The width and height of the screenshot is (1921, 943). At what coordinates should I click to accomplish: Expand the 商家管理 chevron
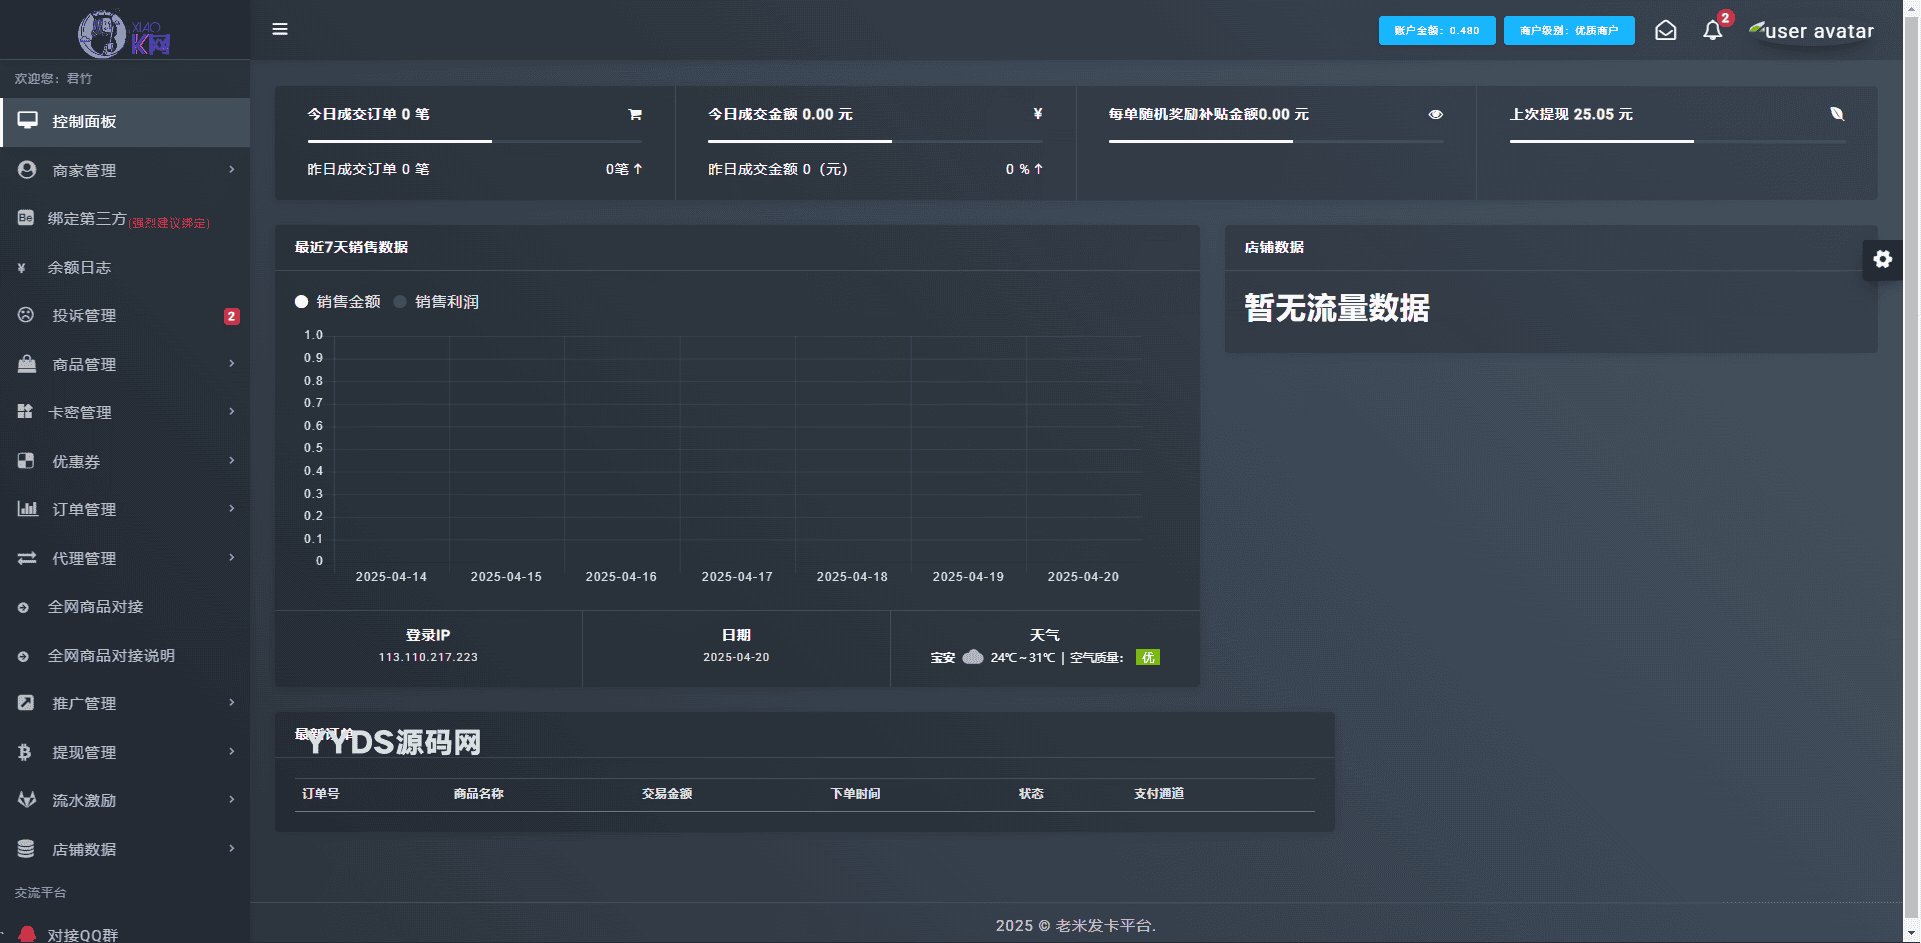point(232,169)
